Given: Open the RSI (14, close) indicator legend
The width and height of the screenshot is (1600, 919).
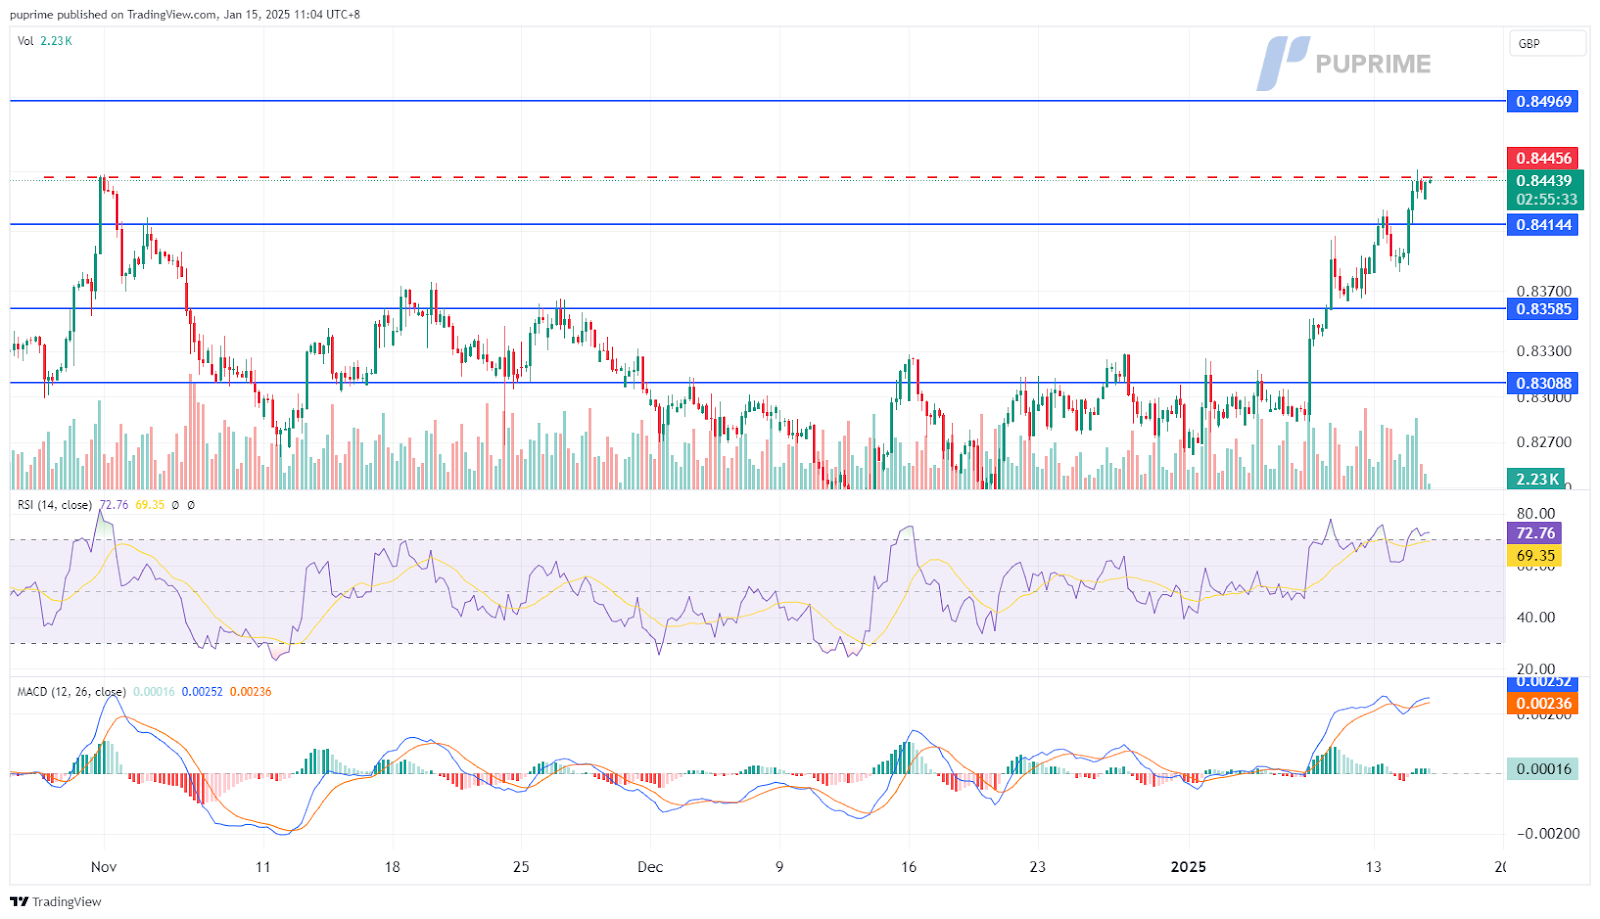Looking at the screenshot, I should 55,505.
